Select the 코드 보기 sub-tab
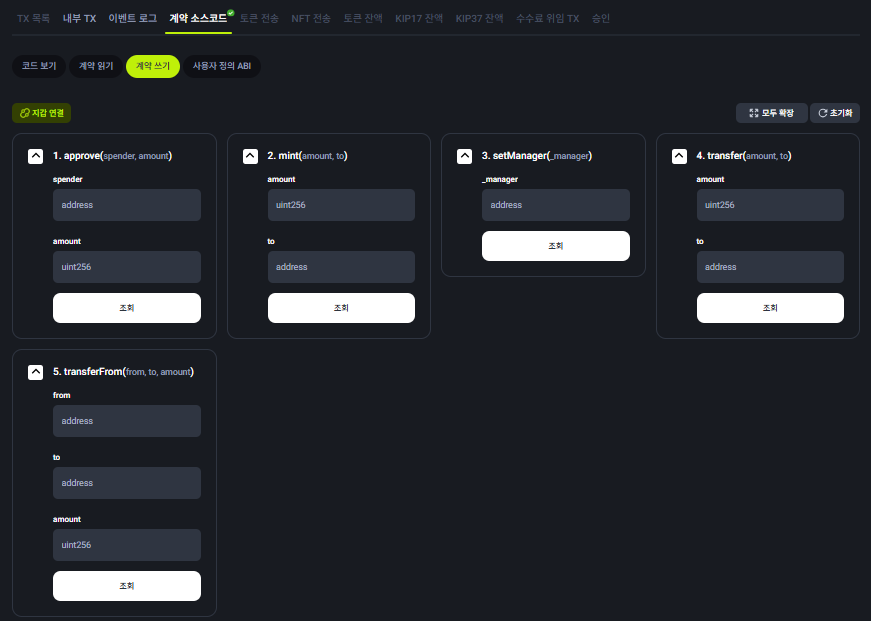 (x=39, y=66)
